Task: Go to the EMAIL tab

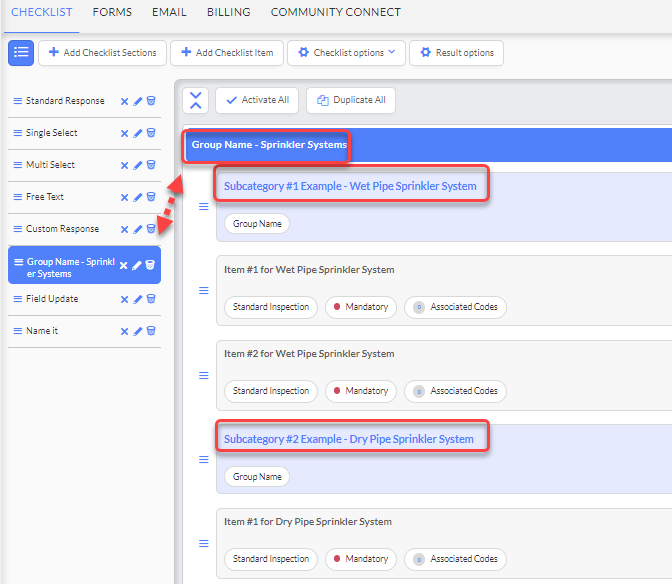Action: [x=169, y=12]
